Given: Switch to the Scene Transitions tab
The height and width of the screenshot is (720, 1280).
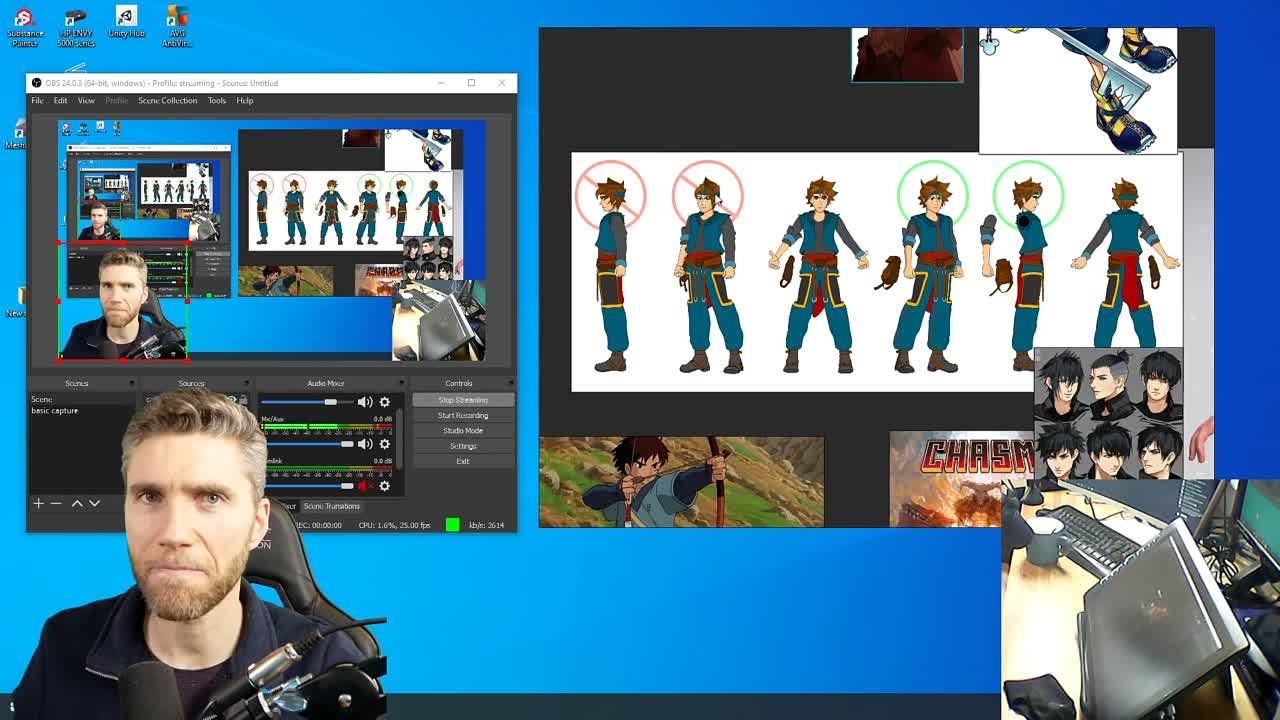Looking at the screenshot, I should (333, 506).
